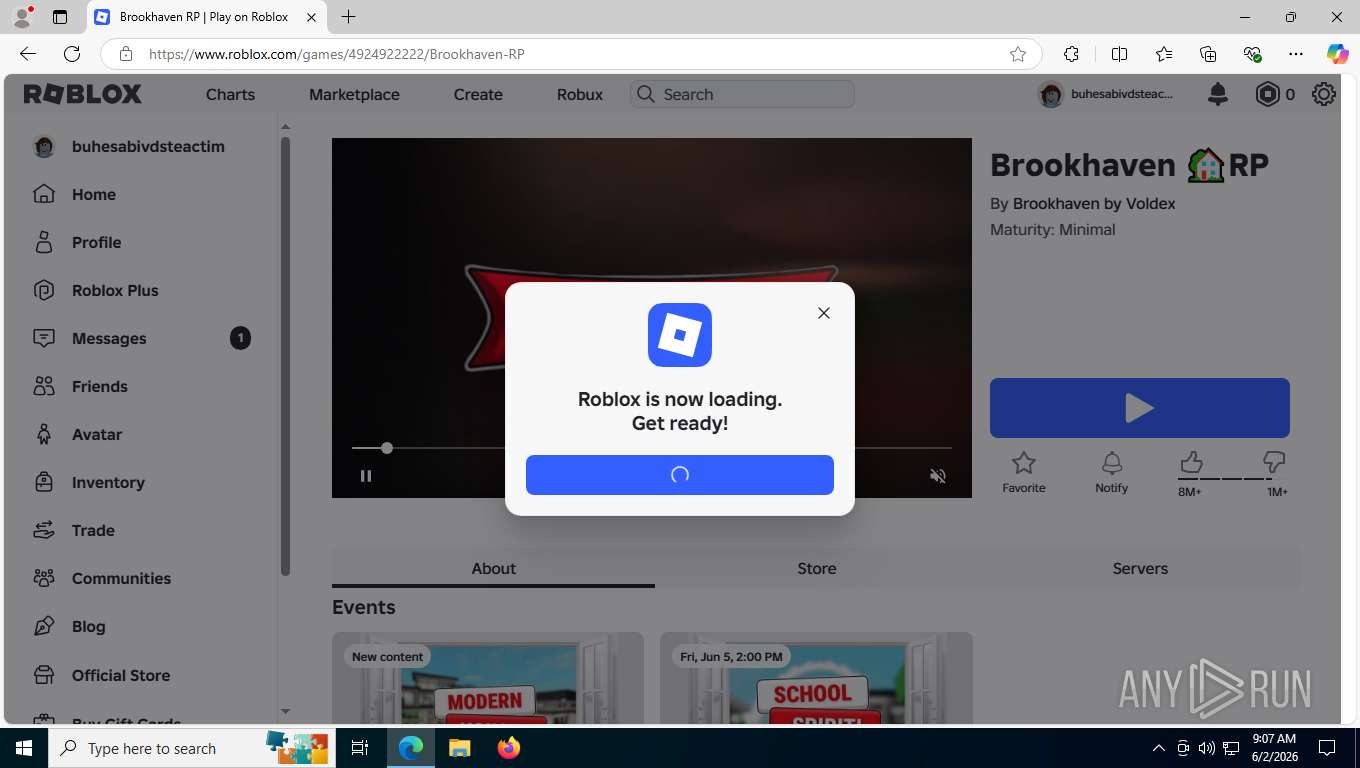This screenshot has width=1360, height=768.
Task: Open Marketplace in the top navigation
Action: pyautogui.click(x=354, y=94)
